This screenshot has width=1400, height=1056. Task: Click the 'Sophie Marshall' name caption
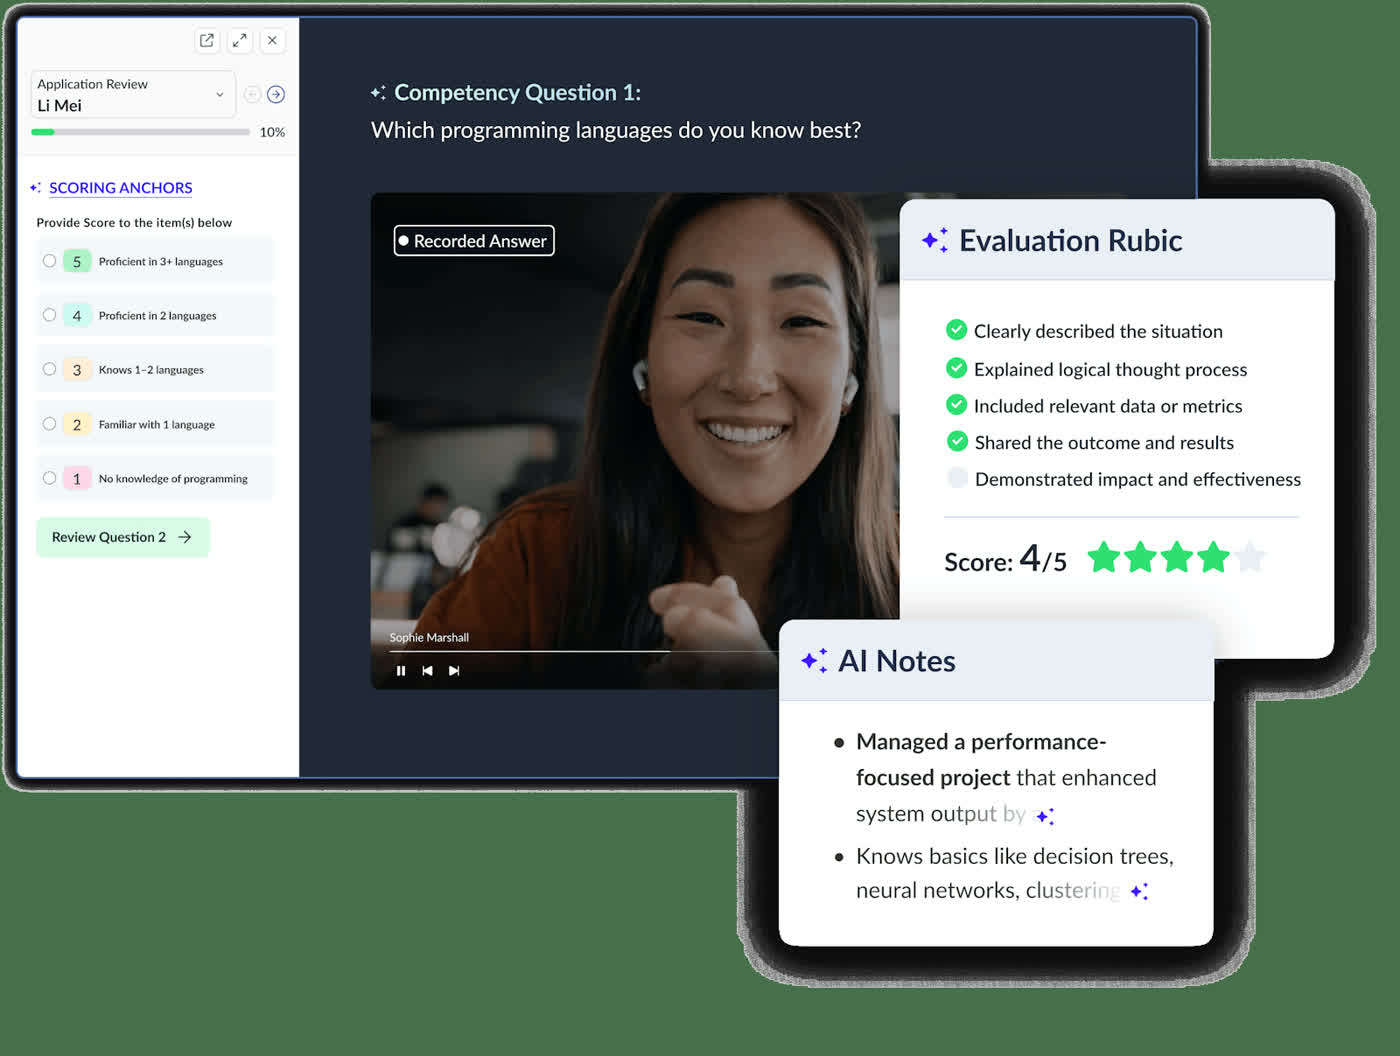tap(429, 638)
